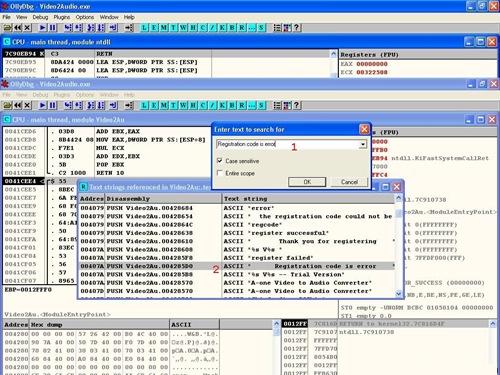Open Executable modules 'E' button in upper toolbar

click(x=154, y=28)
